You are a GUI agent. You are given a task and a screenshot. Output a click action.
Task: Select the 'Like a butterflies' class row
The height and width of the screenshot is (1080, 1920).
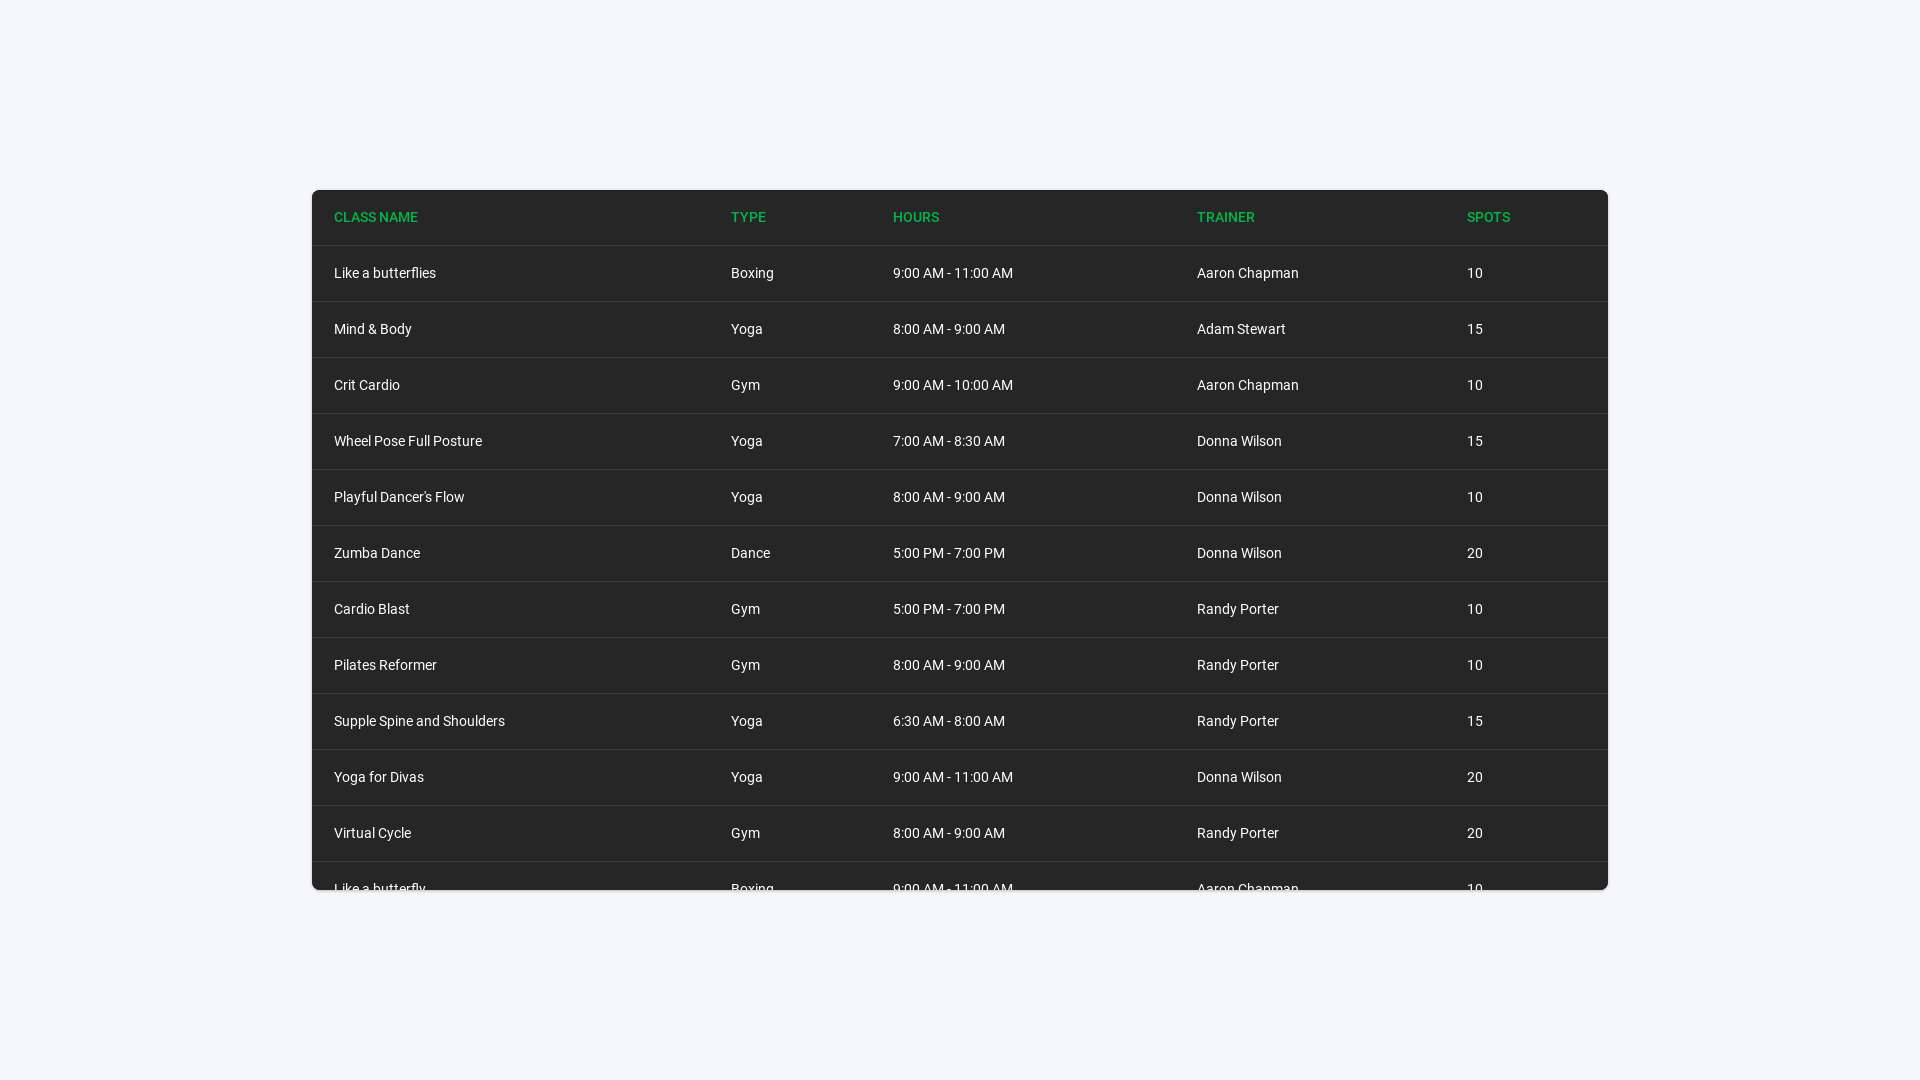385,273
